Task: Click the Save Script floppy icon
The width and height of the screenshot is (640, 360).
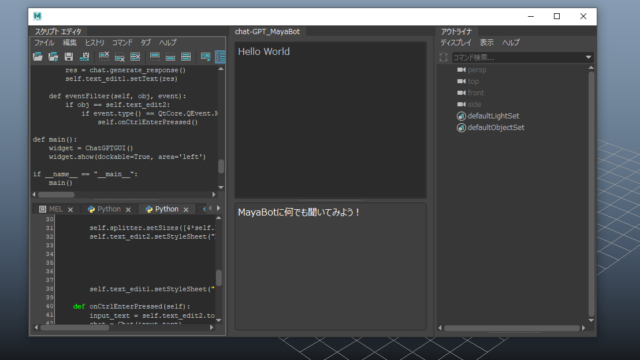Action: pyautogui.click(x=69, y=57)
